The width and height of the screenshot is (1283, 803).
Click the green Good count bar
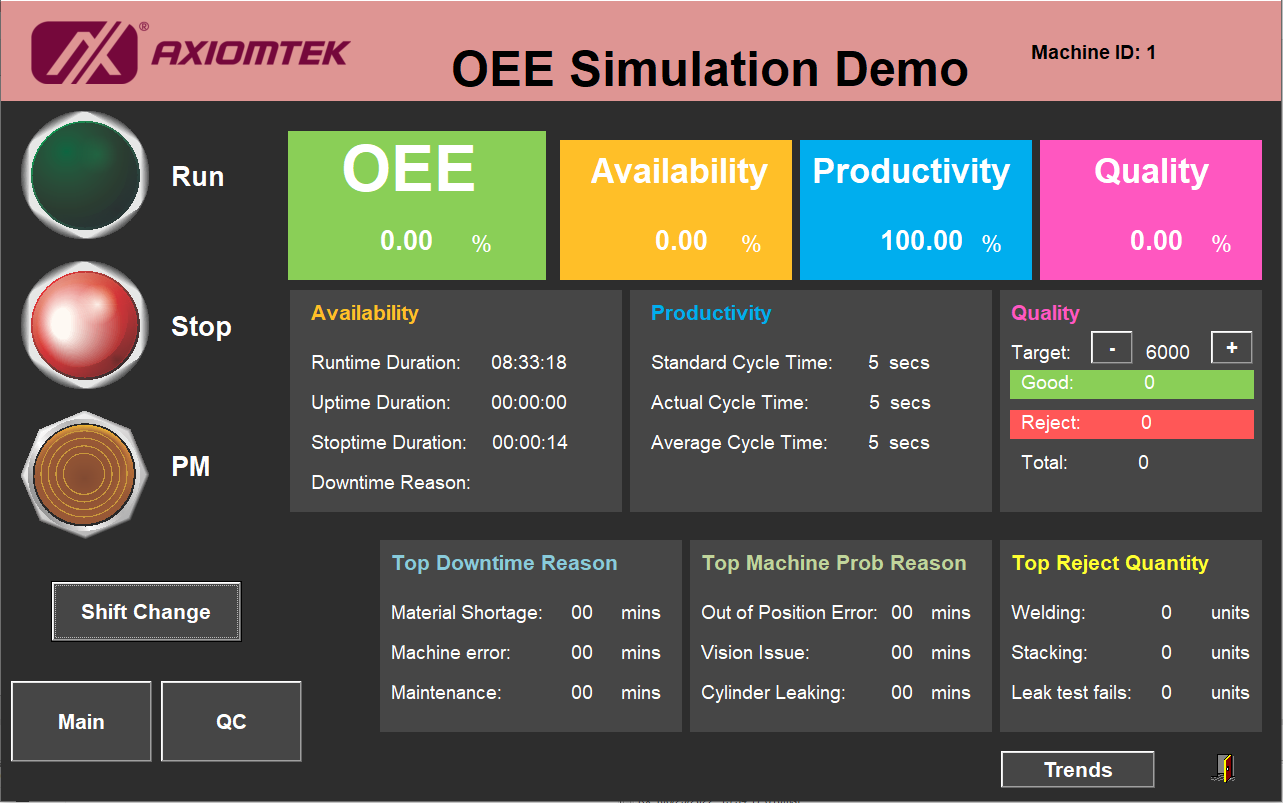point(1131,383)
